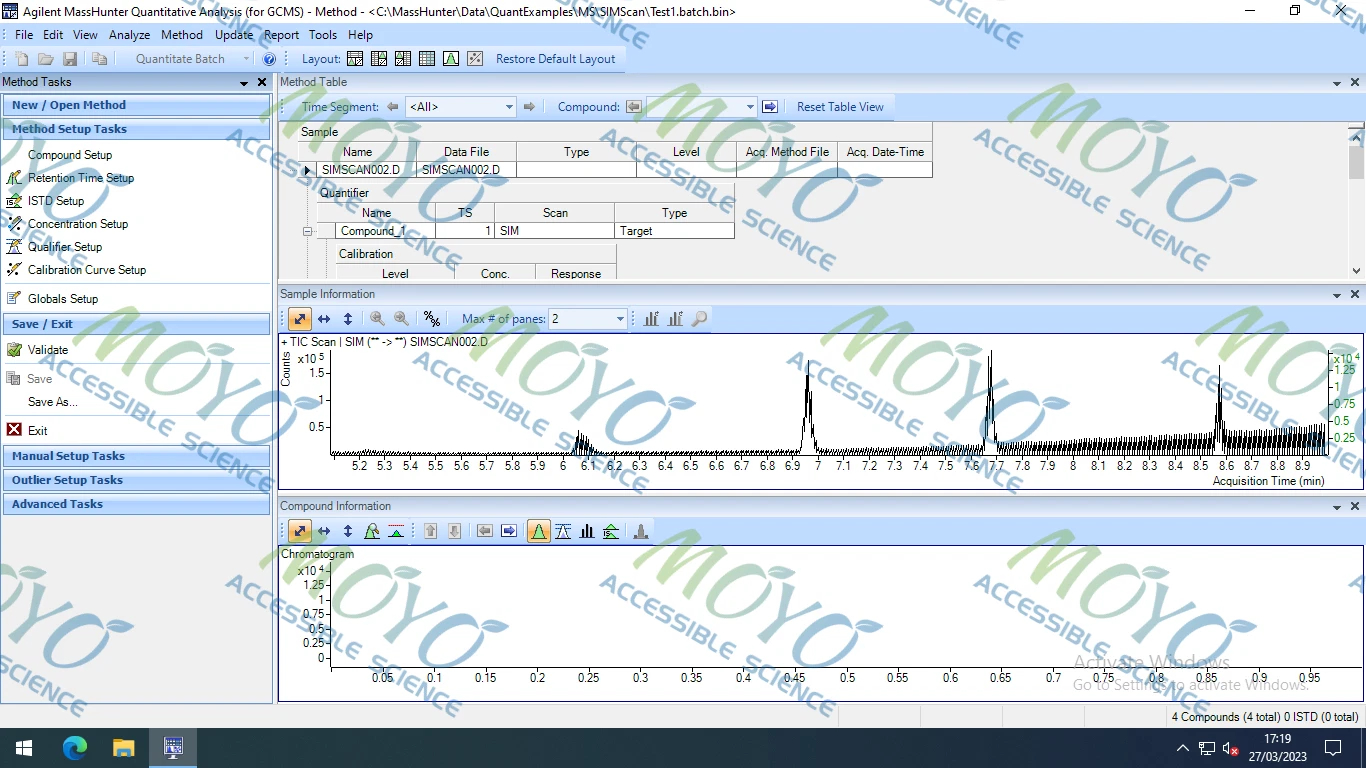Go to next Compound arrow
The height and width of the screenshot is (768, 1366).
tap(770, 107)
